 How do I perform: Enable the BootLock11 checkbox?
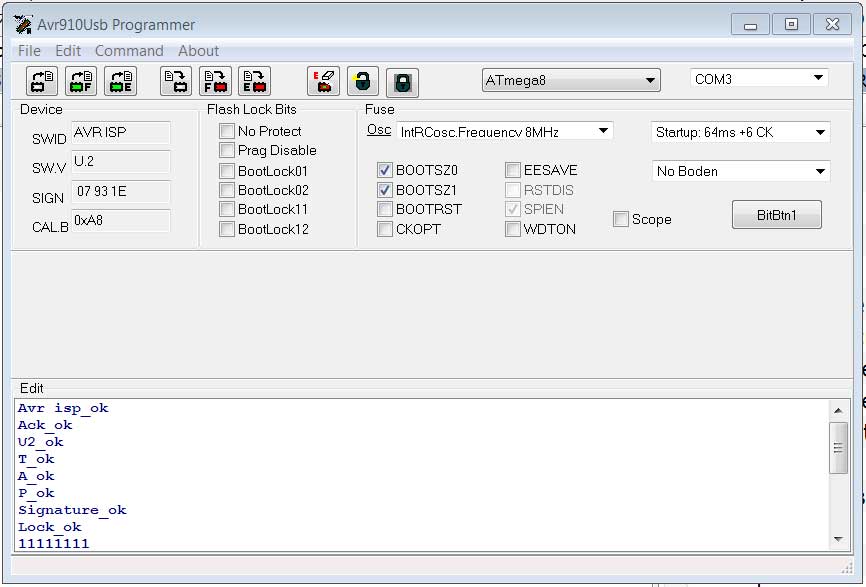click(x=226, y=209)
